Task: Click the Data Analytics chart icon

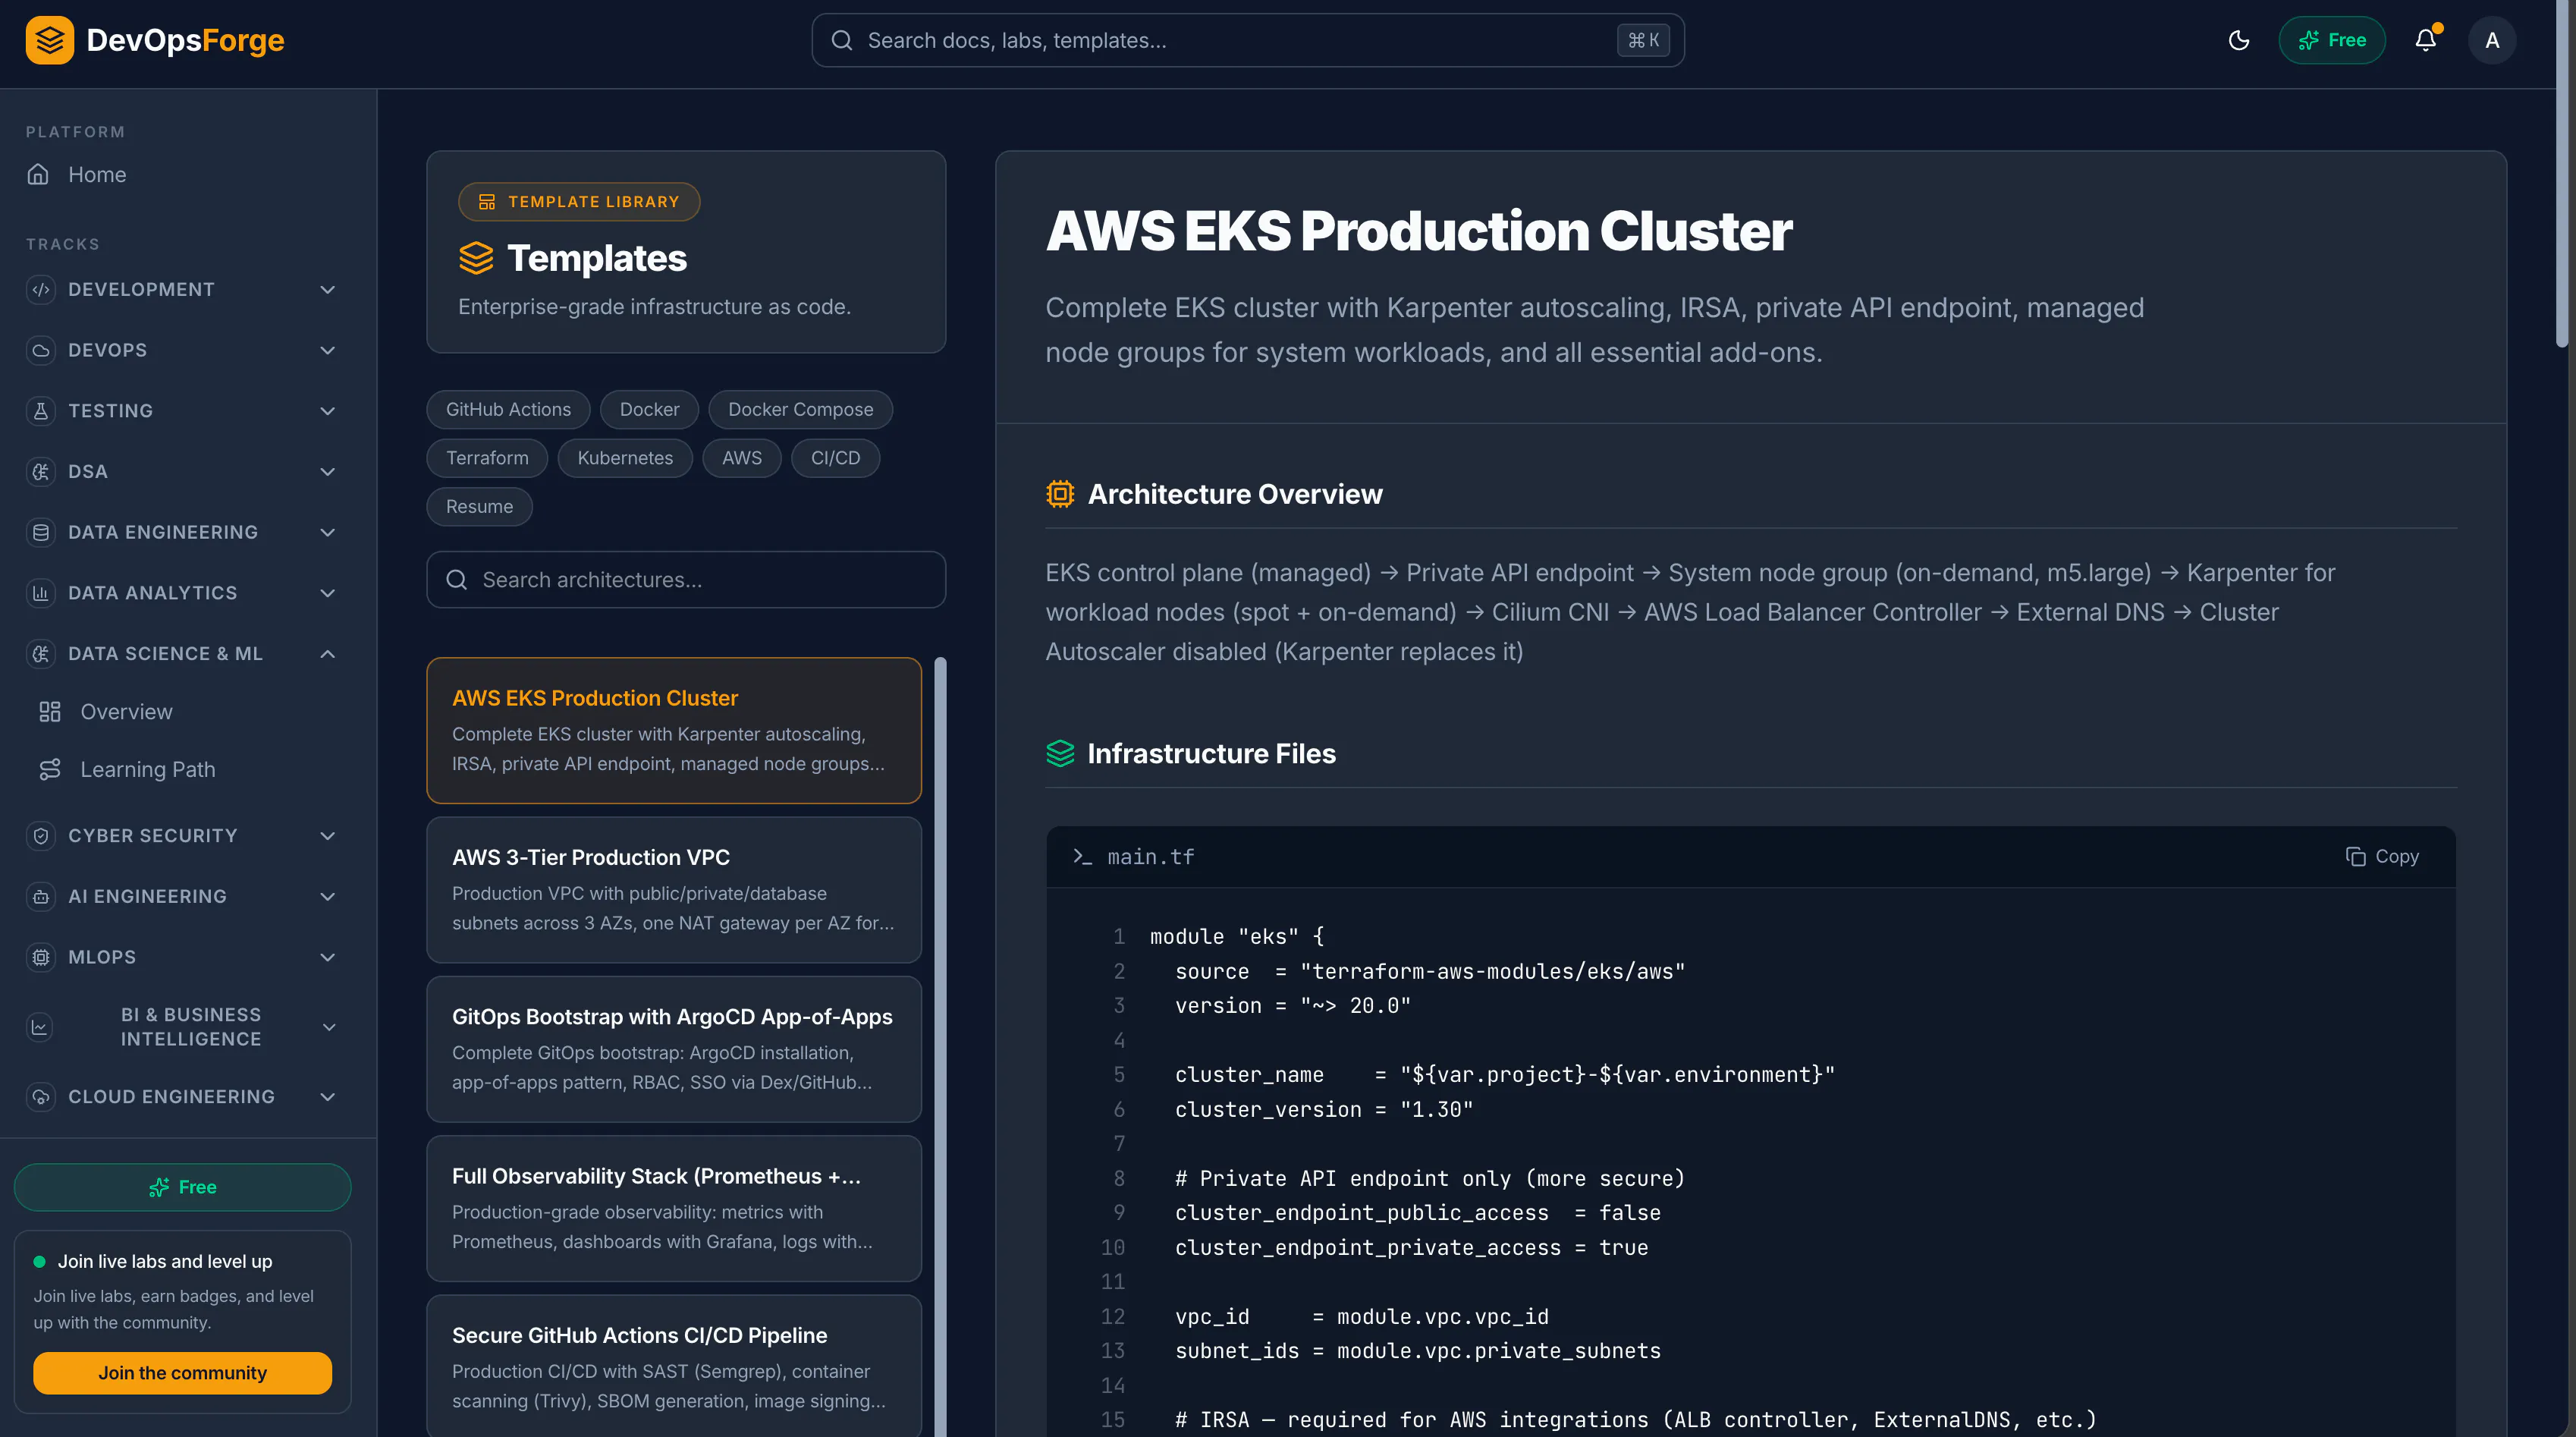Action: [x=41, y=593]
